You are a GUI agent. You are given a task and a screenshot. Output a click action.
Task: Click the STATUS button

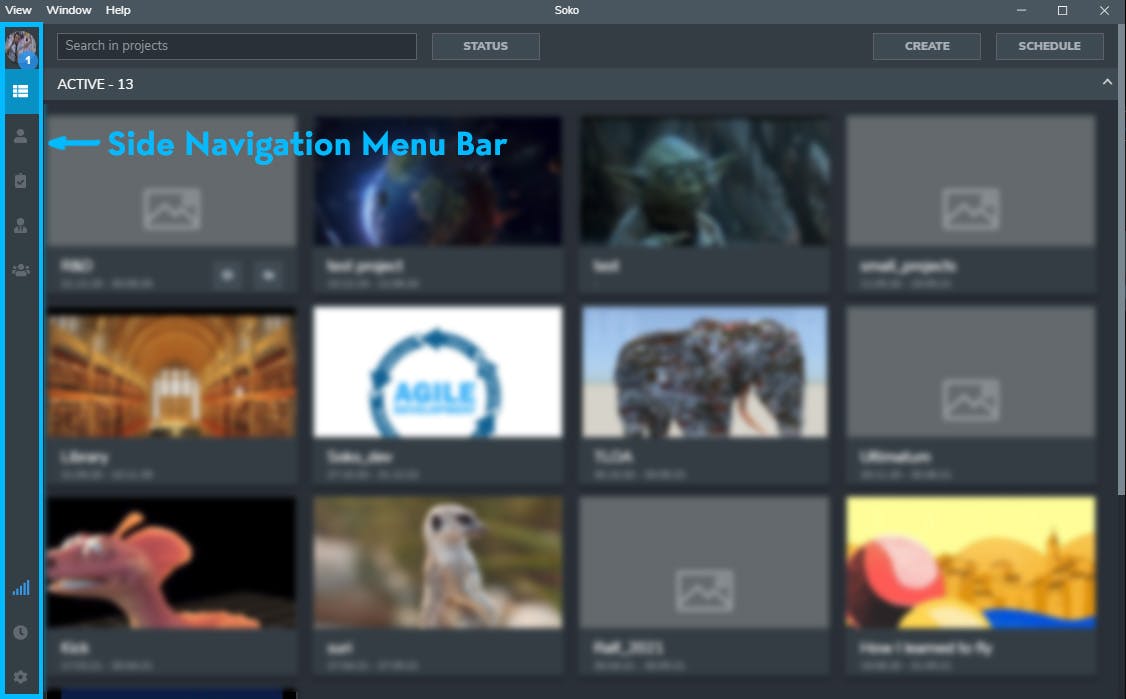(485, 46)
